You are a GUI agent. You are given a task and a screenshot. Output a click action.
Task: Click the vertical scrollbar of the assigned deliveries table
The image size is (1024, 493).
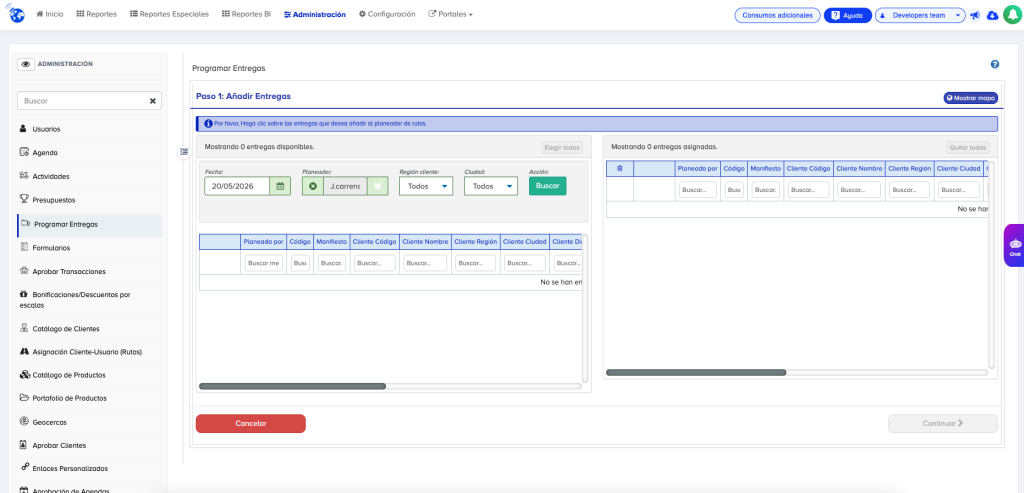(x=991, y=264)
